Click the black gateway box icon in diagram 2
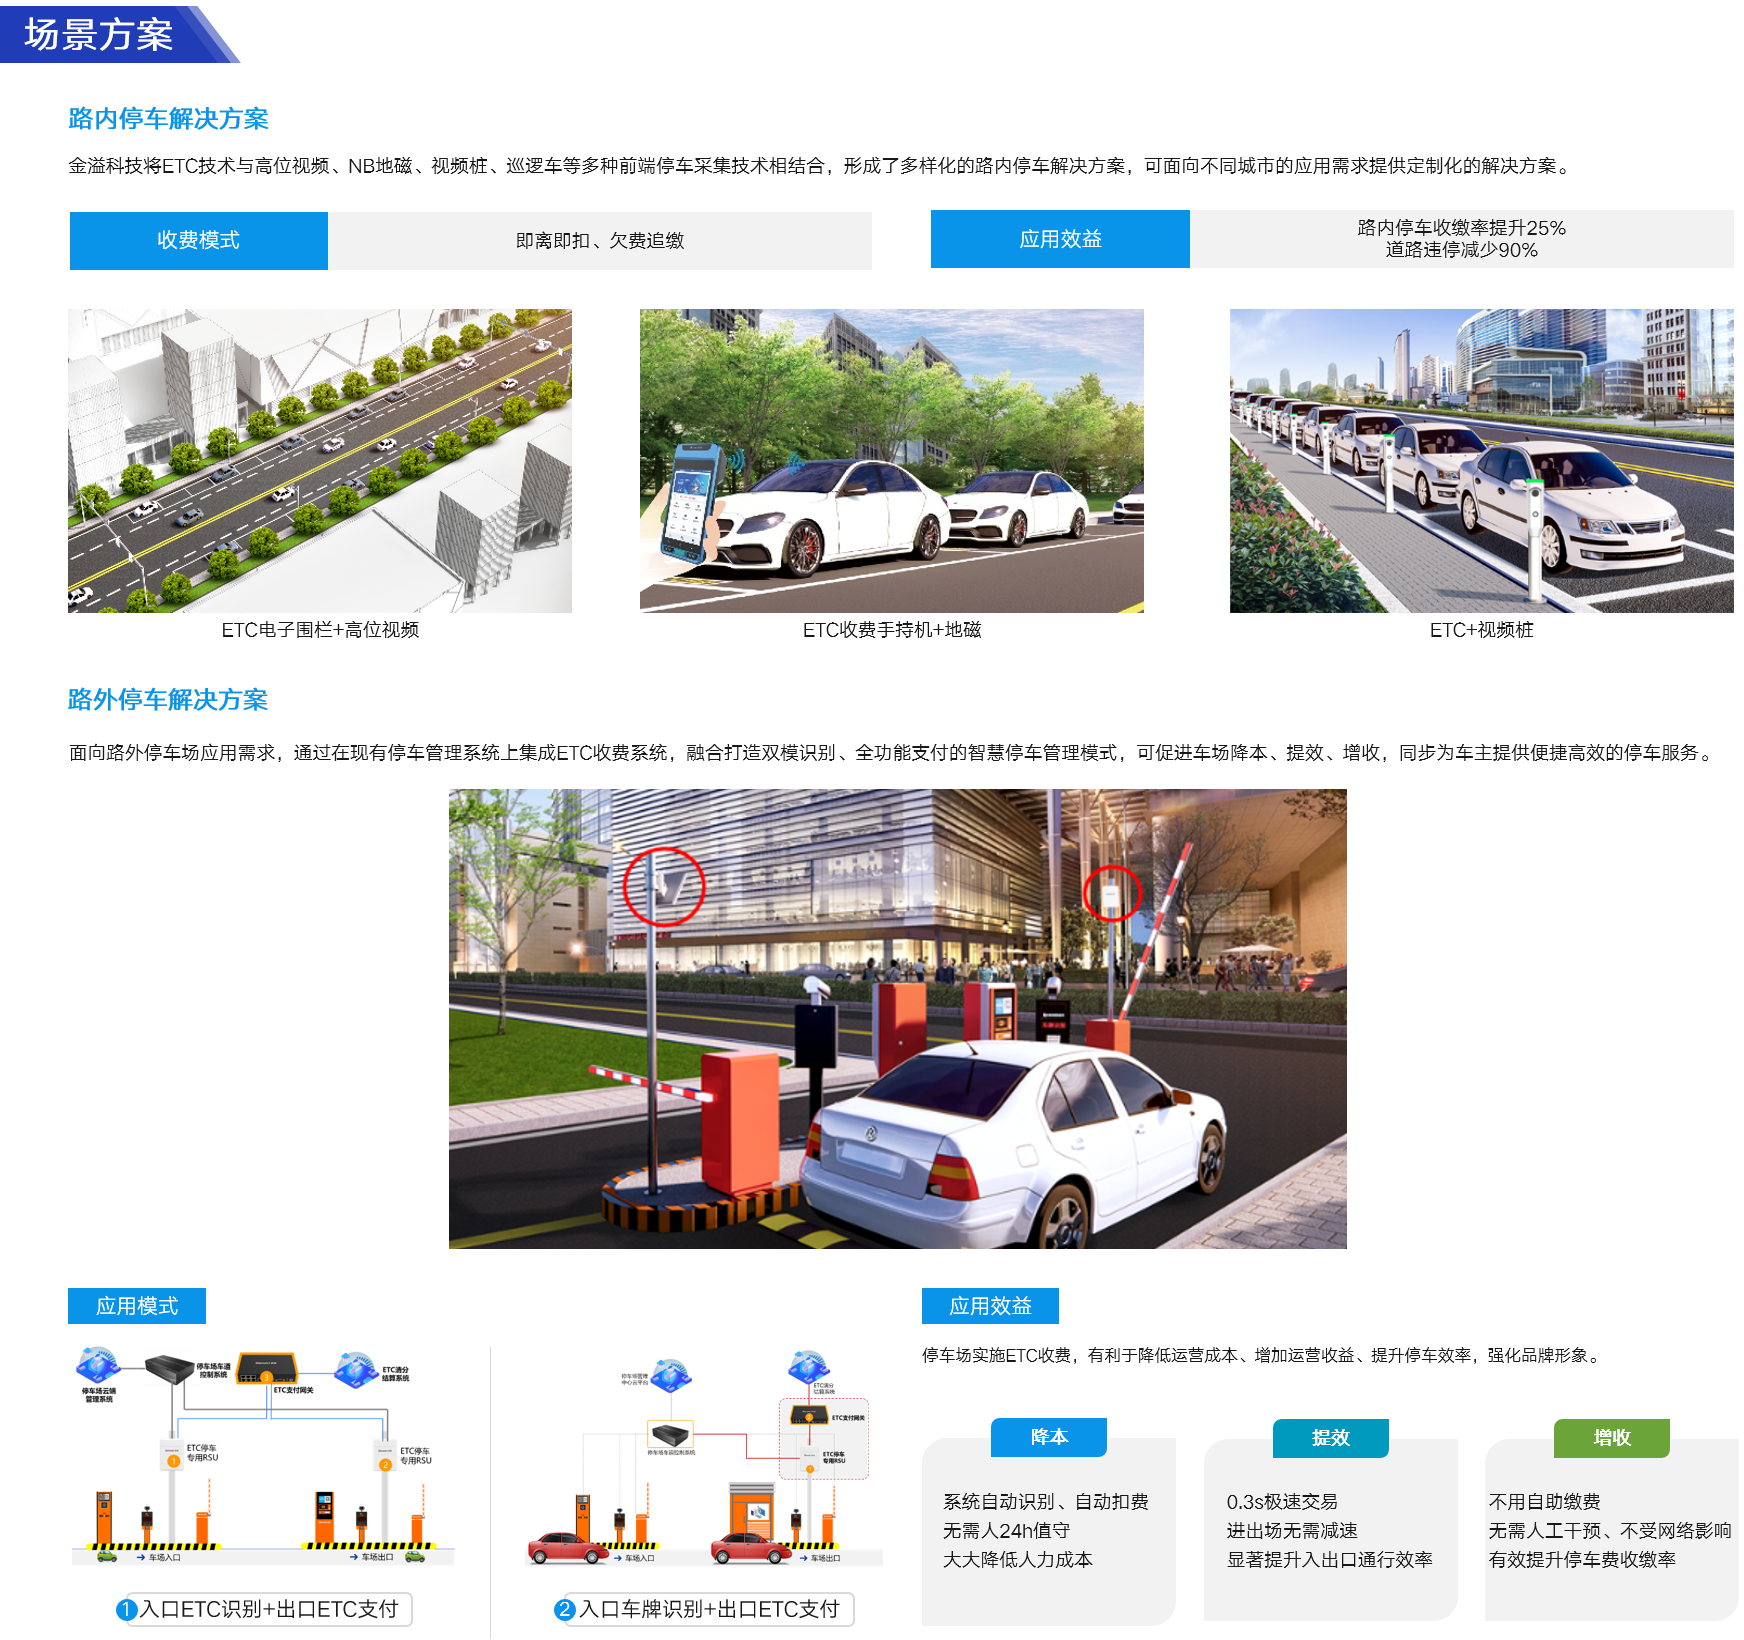The height and width of the screenshot is (1640, 1744). pyautogui.click(x=671, y=1435)
